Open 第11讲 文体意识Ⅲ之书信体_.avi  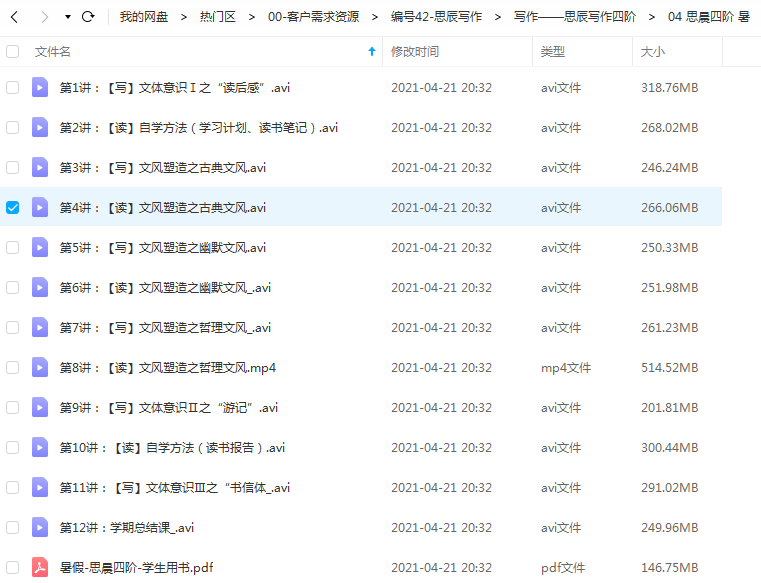(x=175, y=487)
